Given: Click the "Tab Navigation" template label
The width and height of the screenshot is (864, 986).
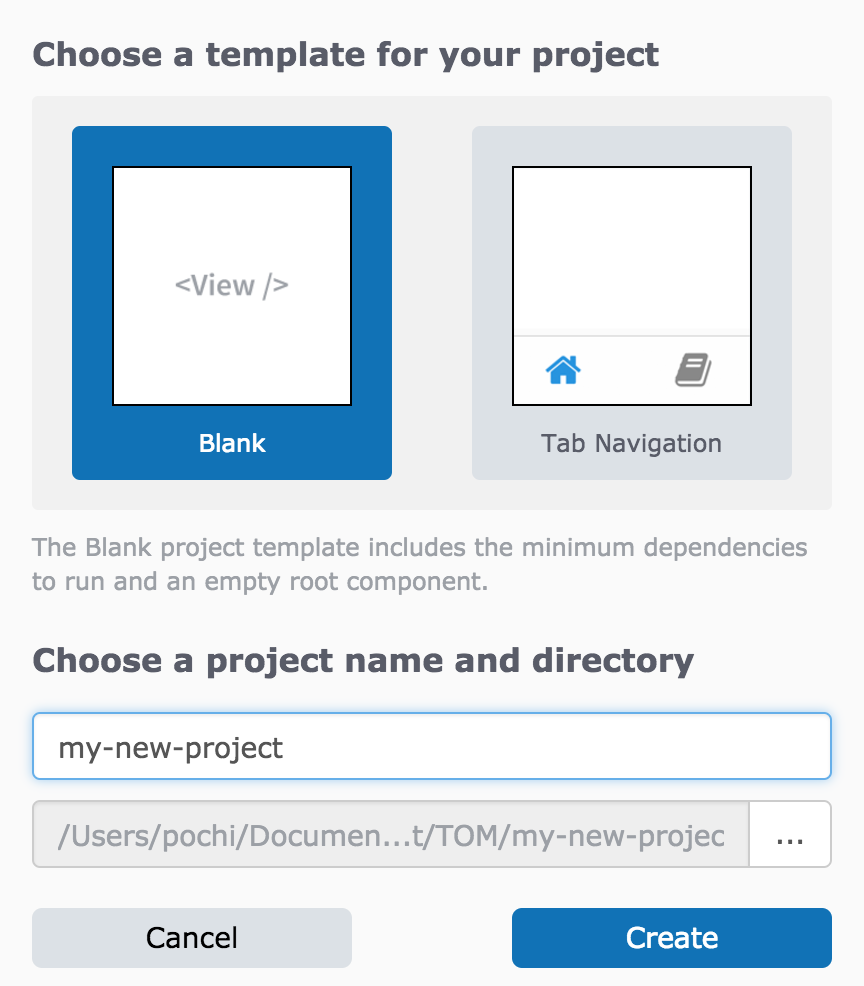Looking at the screenshot, I should [x=632, y=443].
